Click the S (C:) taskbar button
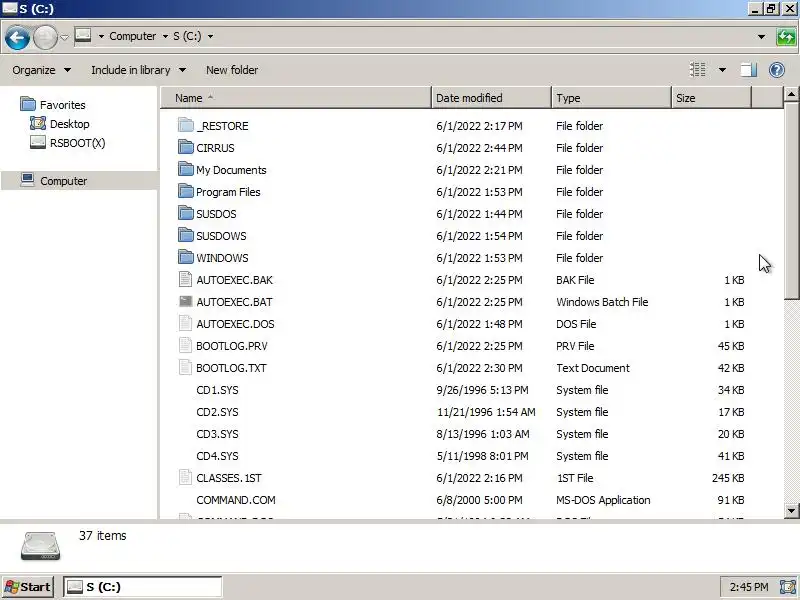800x600 pixels. pyautogui.click(x=142, y=587)
